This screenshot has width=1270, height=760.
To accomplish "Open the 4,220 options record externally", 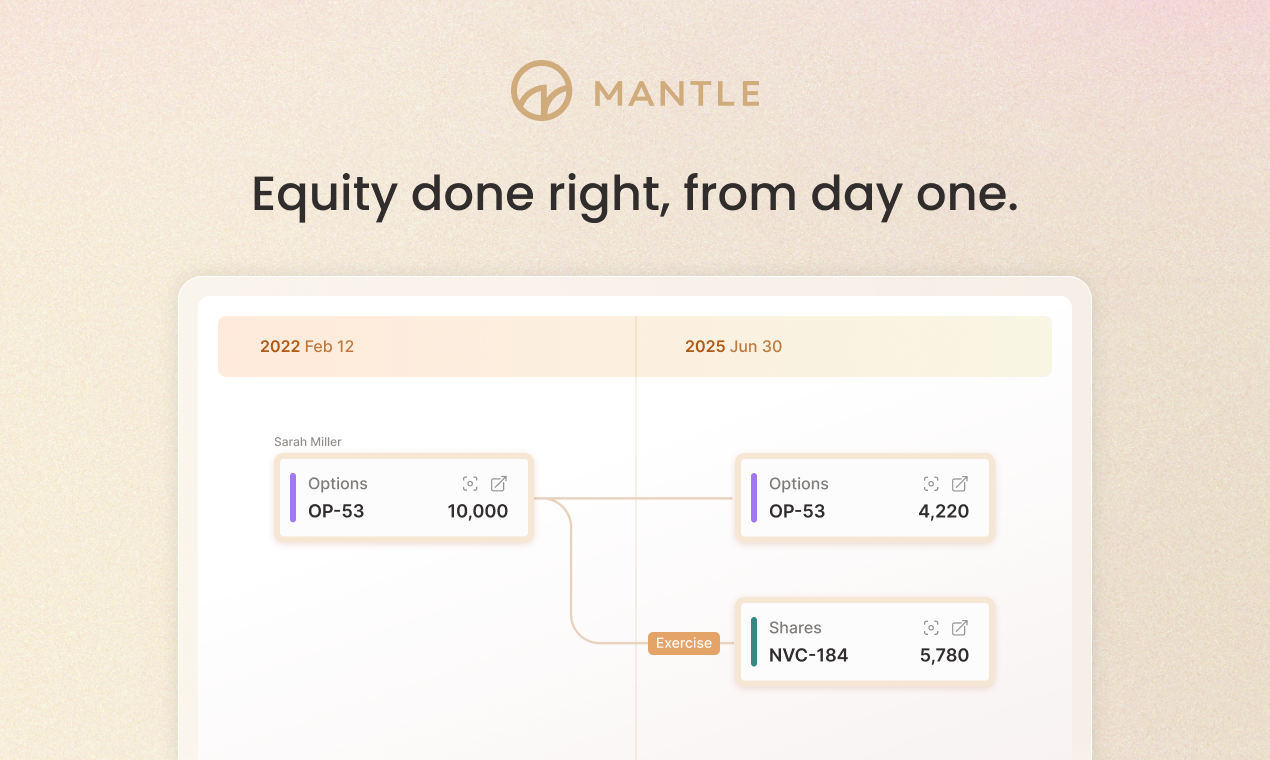I will (x=959, y=483).
